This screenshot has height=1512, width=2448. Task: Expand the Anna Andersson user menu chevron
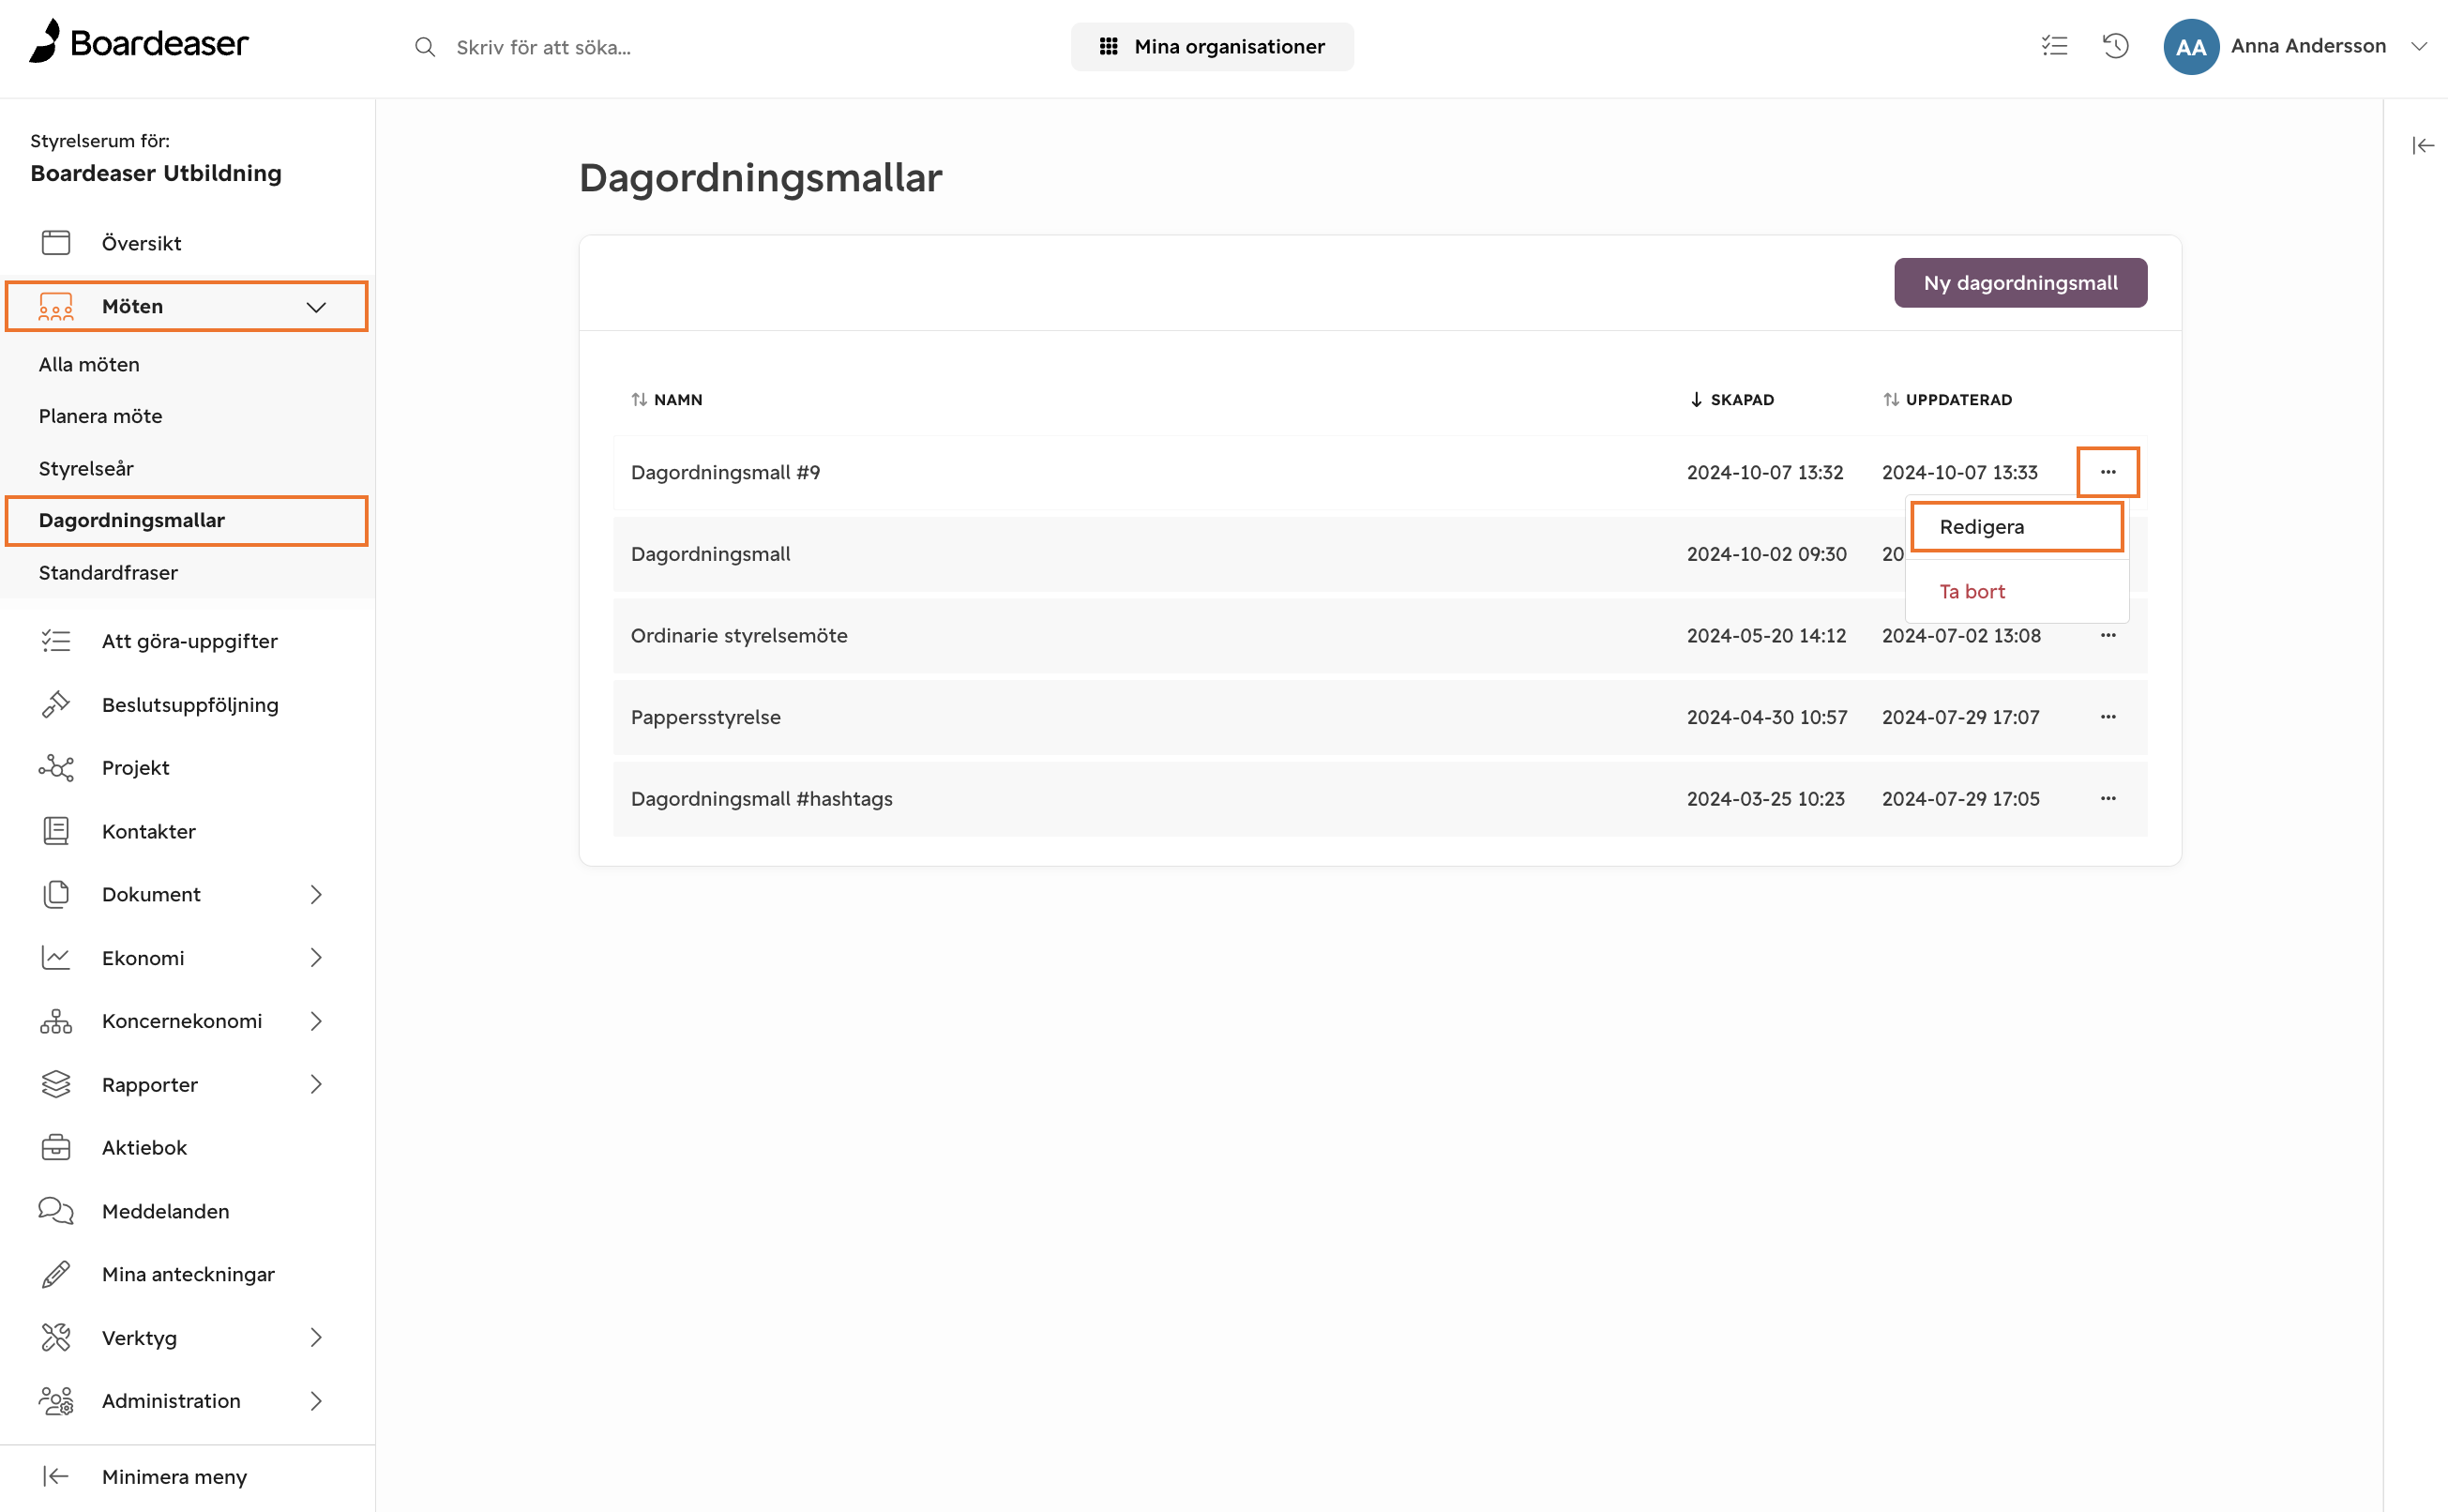[2419, 46]
